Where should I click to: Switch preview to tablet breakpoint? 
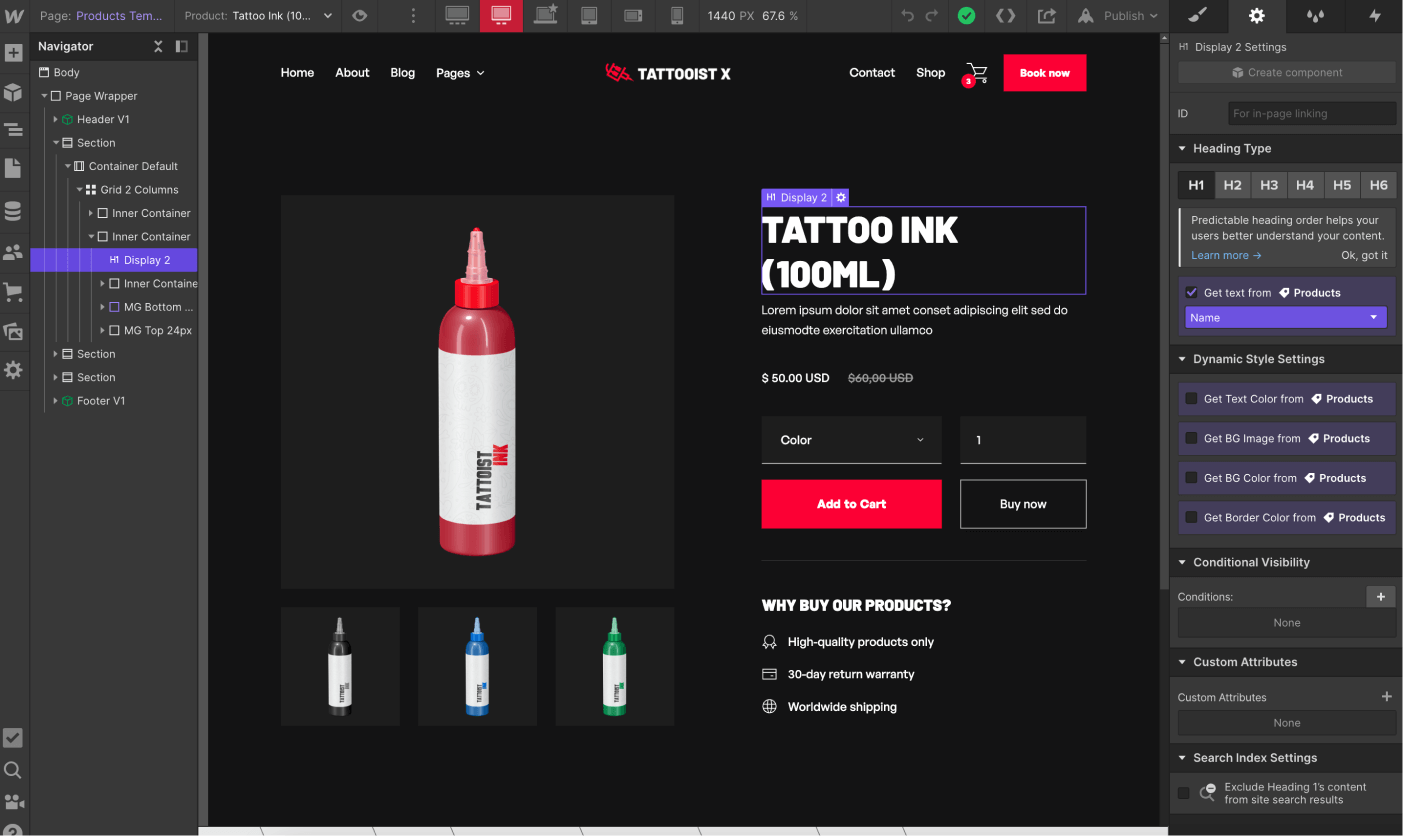[589, 16]
